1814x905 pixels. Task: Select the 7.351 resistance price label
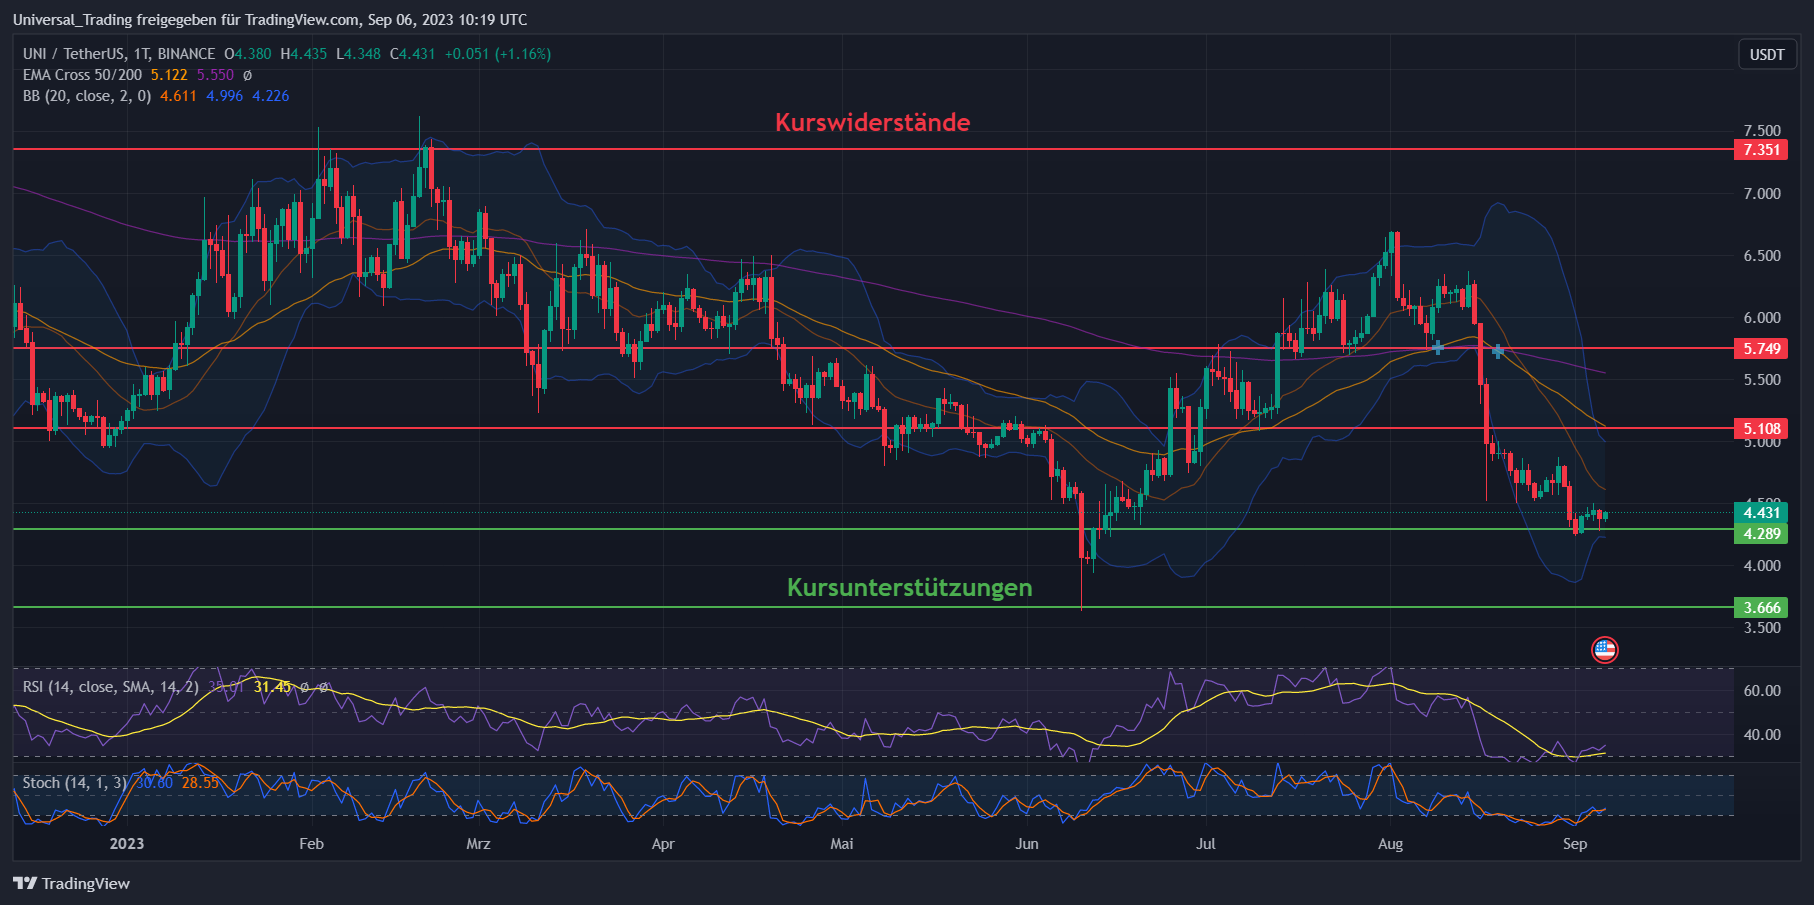(1761, 150)
